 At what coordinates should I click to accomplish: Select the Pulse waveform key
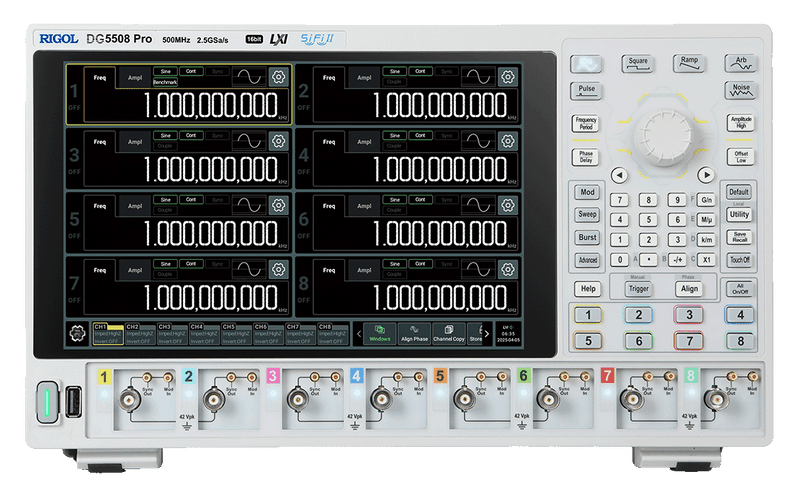[586, 91]
